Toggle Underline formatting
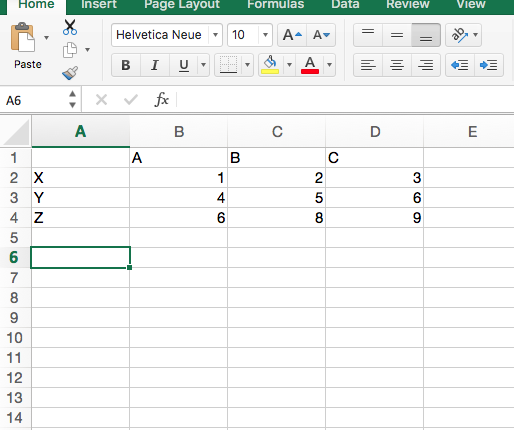The height and width of the screenshot is (430, 514). [x=184, y=65]
